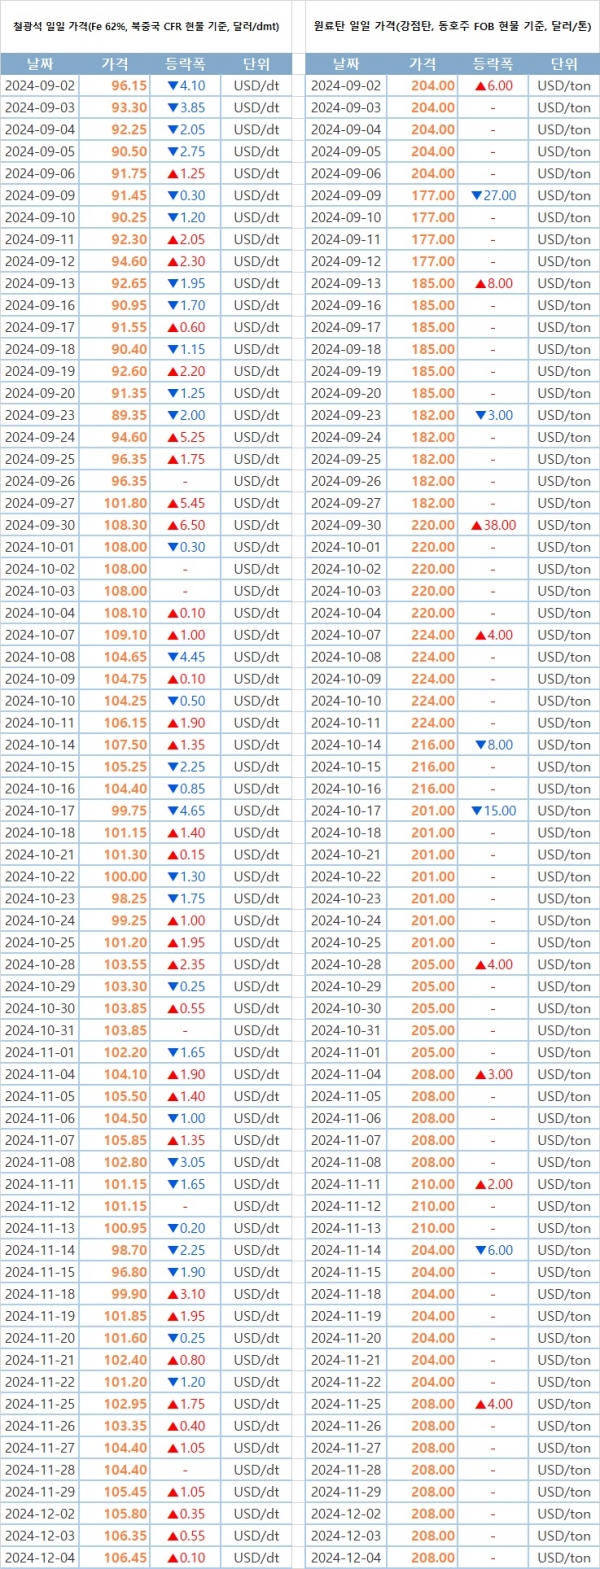Viewport: 600px width, 1569px height.
Task: Select iron ore price 106.45
Action: pos(126,1558)
